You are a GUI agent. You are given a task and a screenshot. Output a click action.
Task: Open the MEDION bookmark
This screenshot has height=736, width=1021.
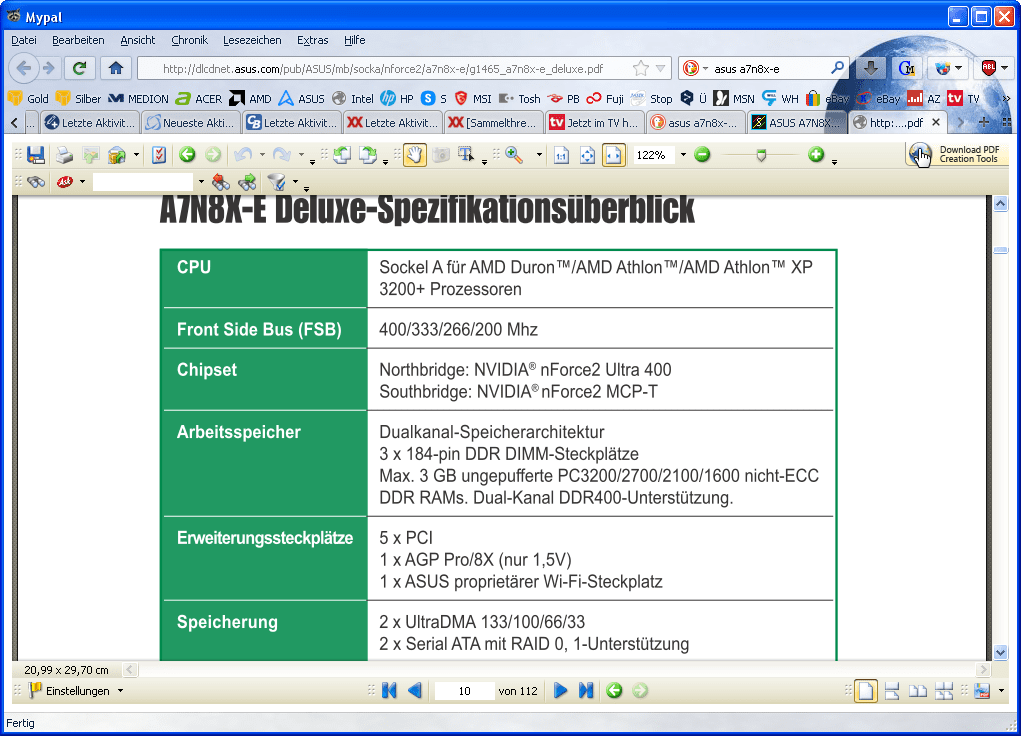[138, 98]
